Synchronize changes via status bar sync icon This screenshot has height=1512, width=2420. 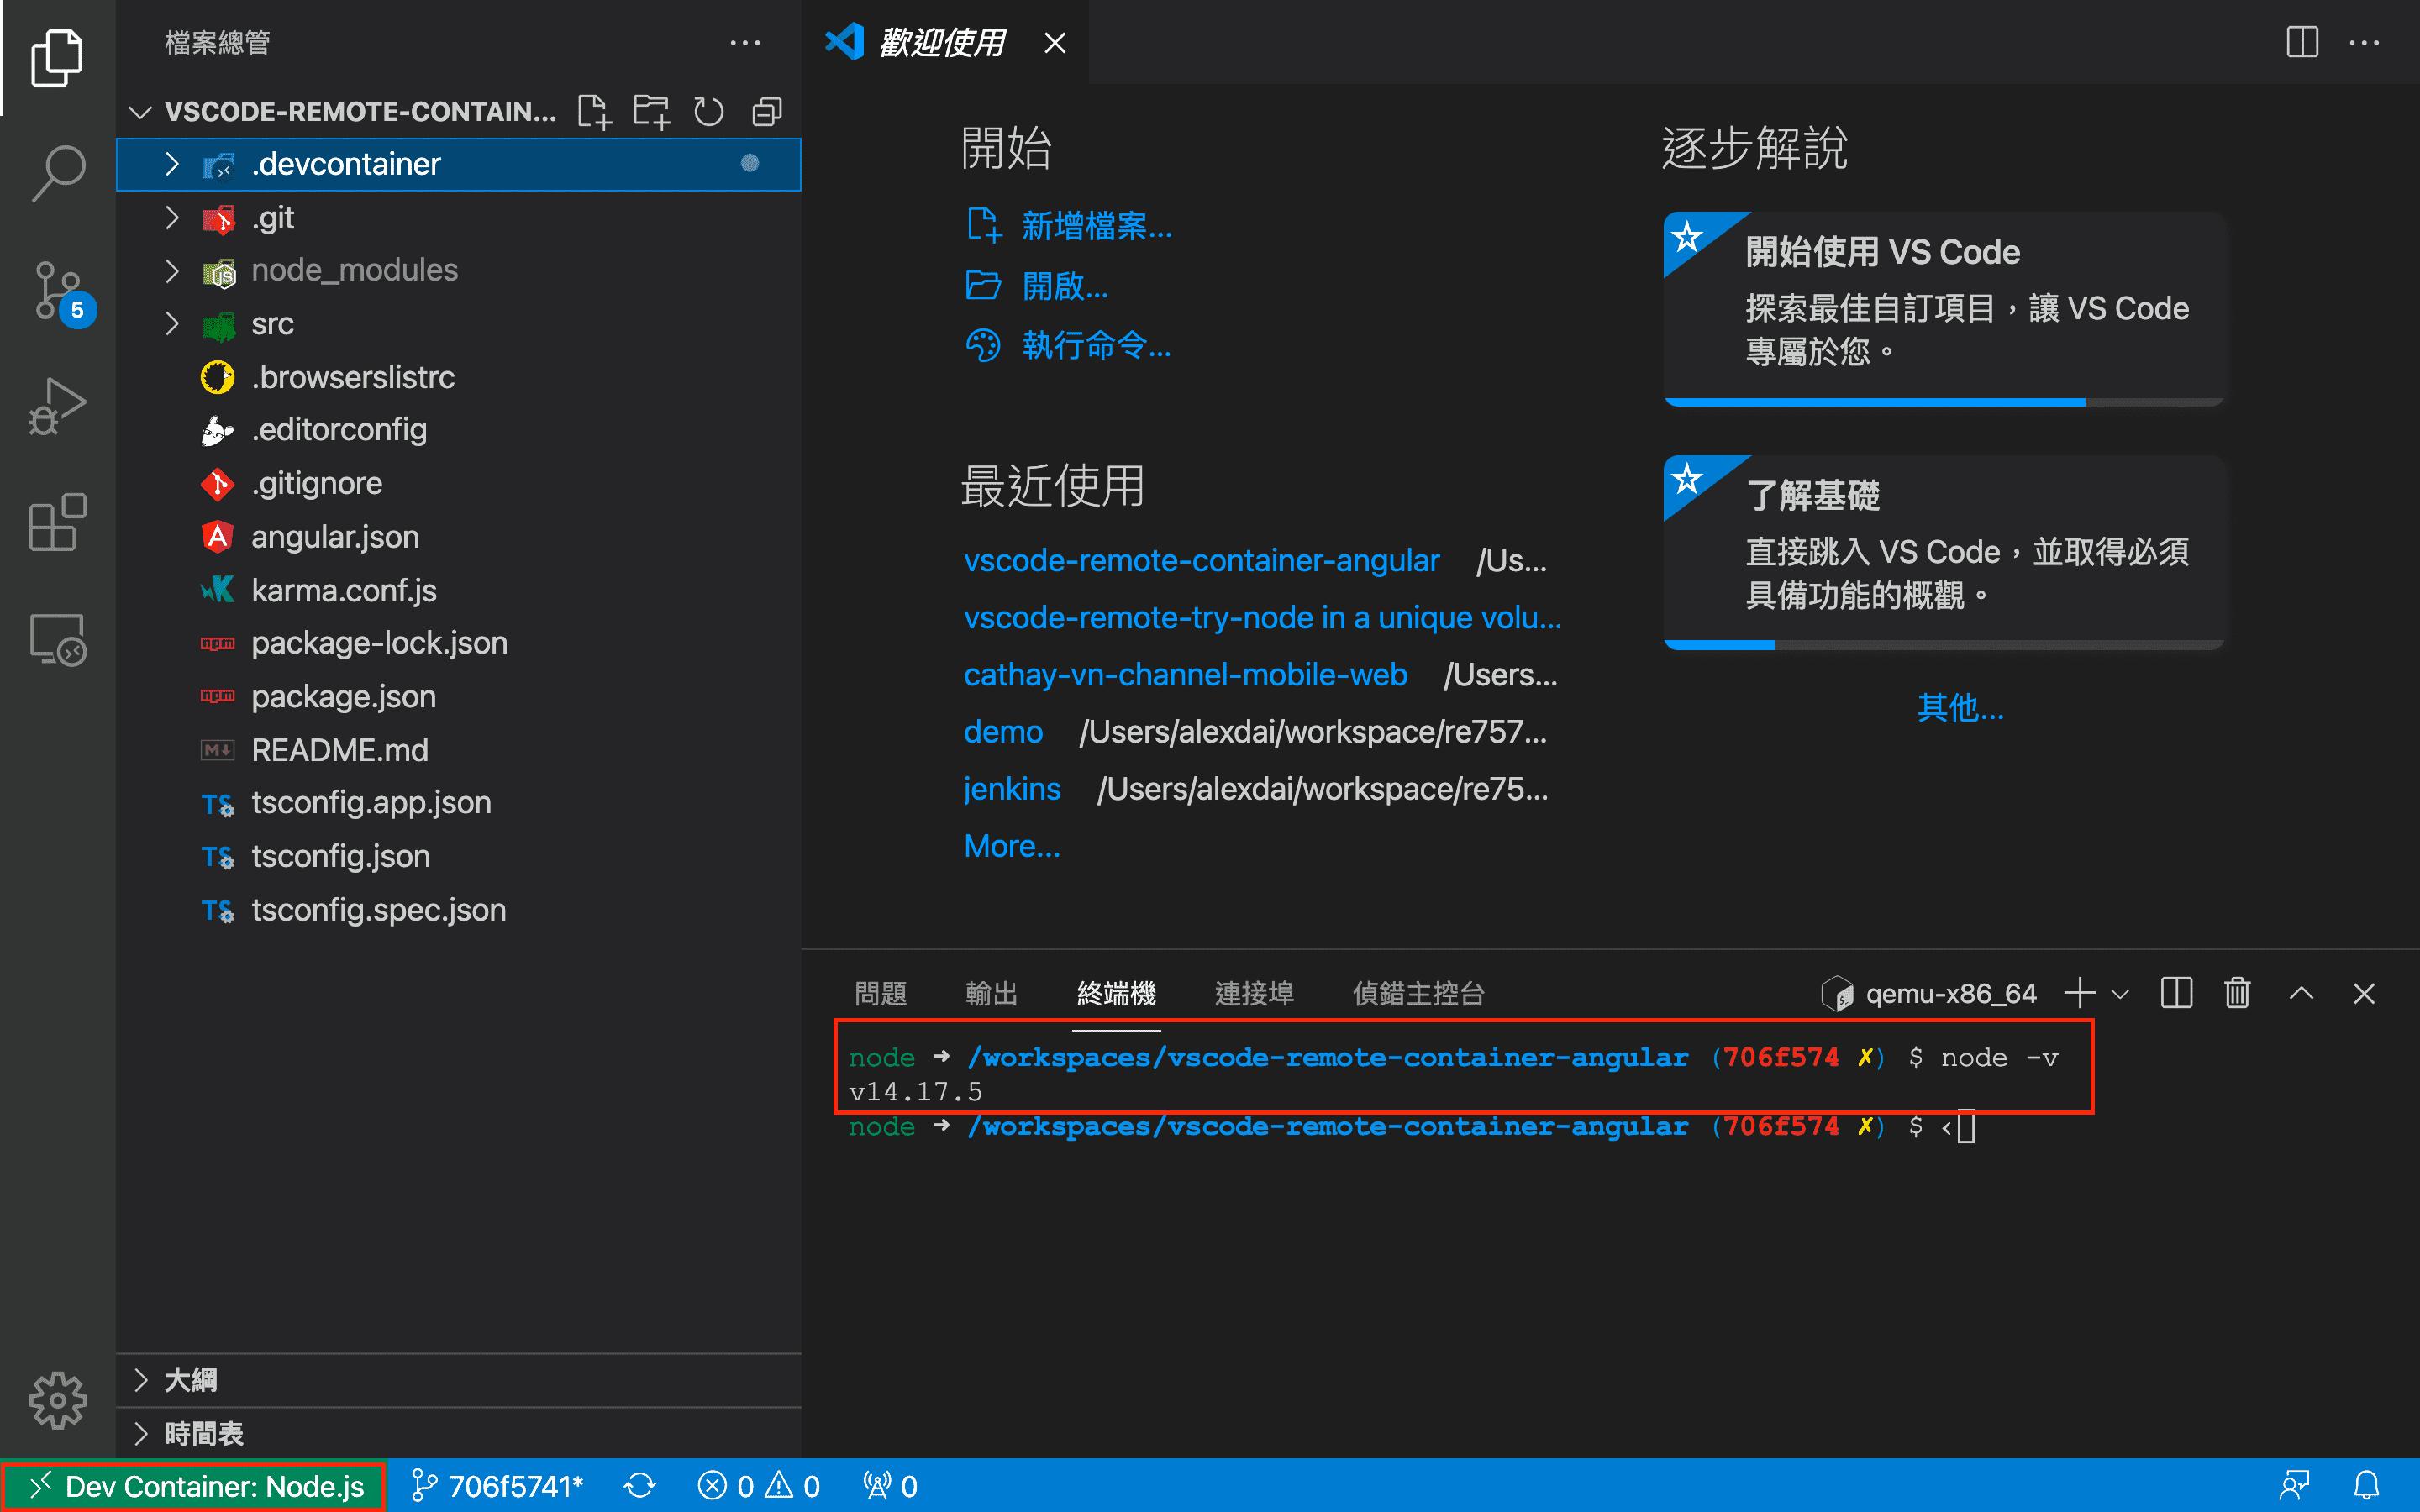(640, 1486)
